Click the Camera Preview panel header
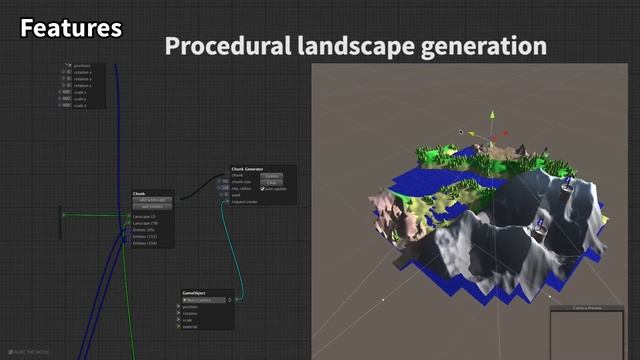This screenshot has height=360, width=640. point(587,308)
